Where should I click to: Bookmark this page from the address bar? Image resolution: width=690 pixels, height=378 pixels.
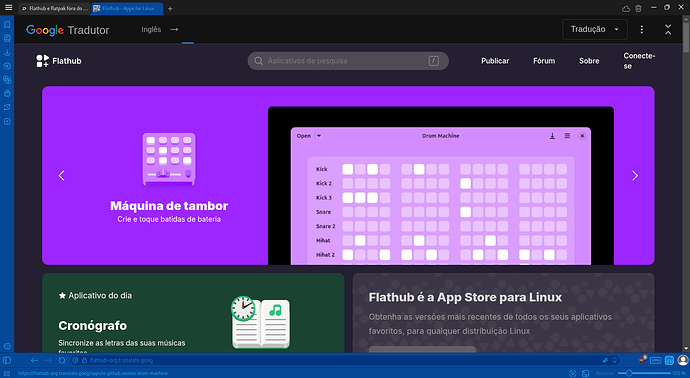614,360
